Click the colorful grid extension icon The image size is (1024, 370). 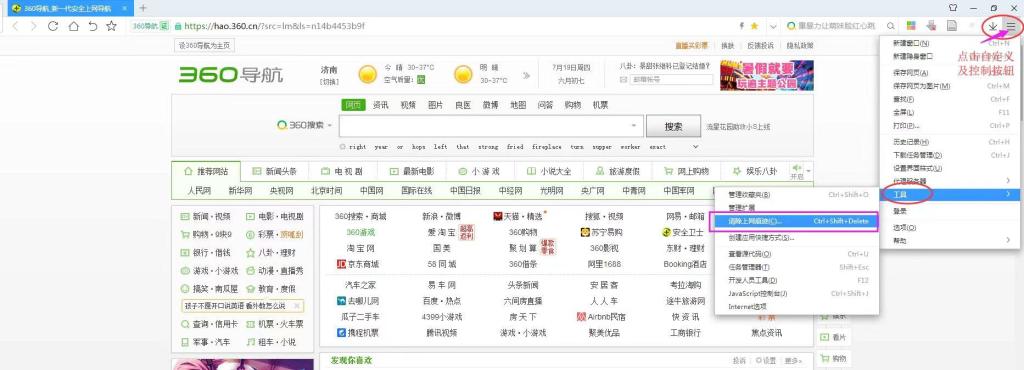[x=912, y=26]
